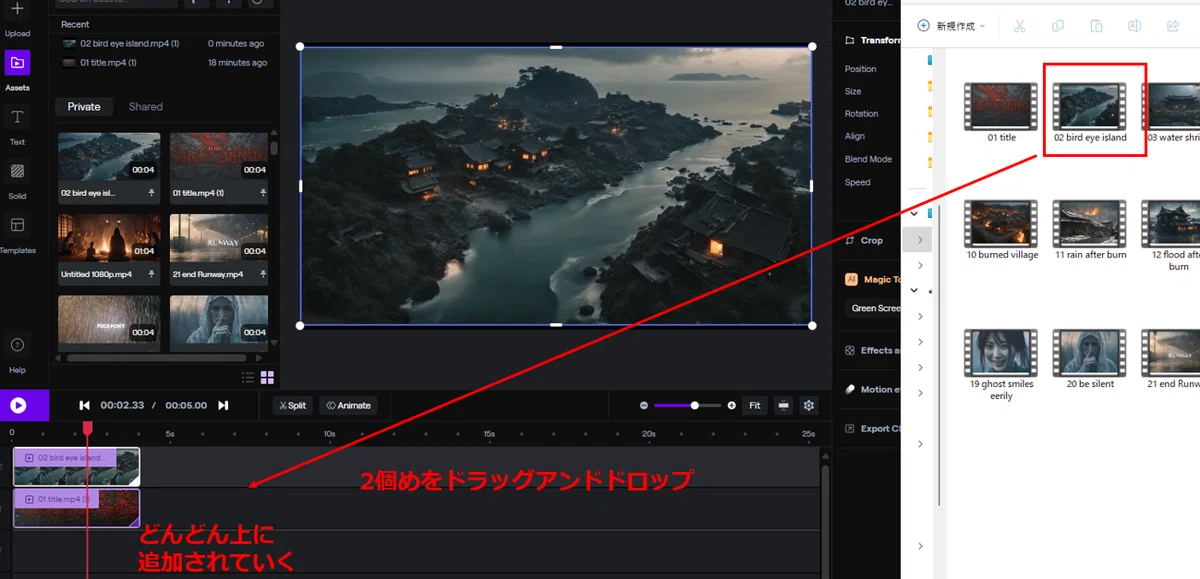Switch assets to grid view
The image size is (1200, 579).
267,377
